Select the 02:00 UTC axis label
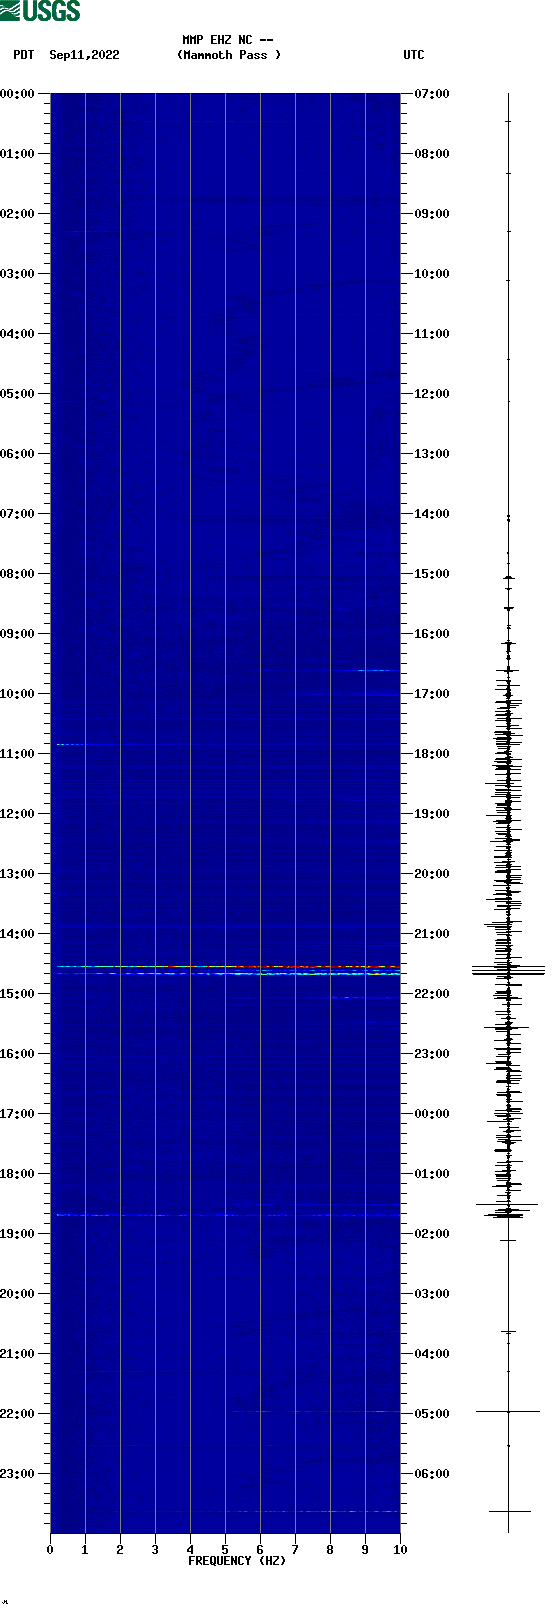 point(432,1234)
